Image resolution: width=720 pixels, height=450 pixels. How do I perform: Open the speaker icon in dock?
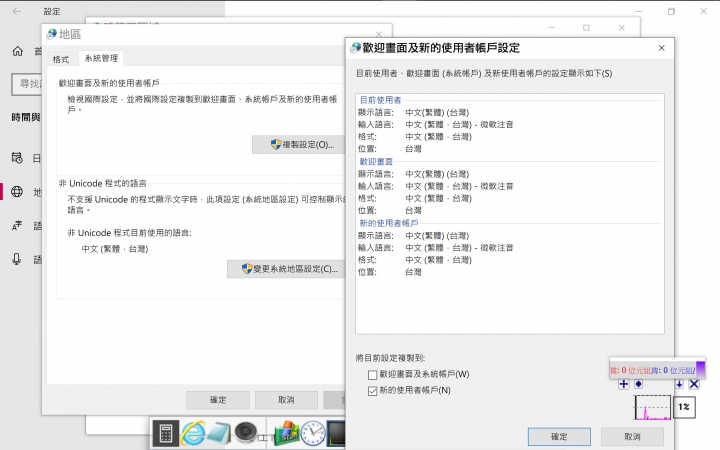point(246,432)
